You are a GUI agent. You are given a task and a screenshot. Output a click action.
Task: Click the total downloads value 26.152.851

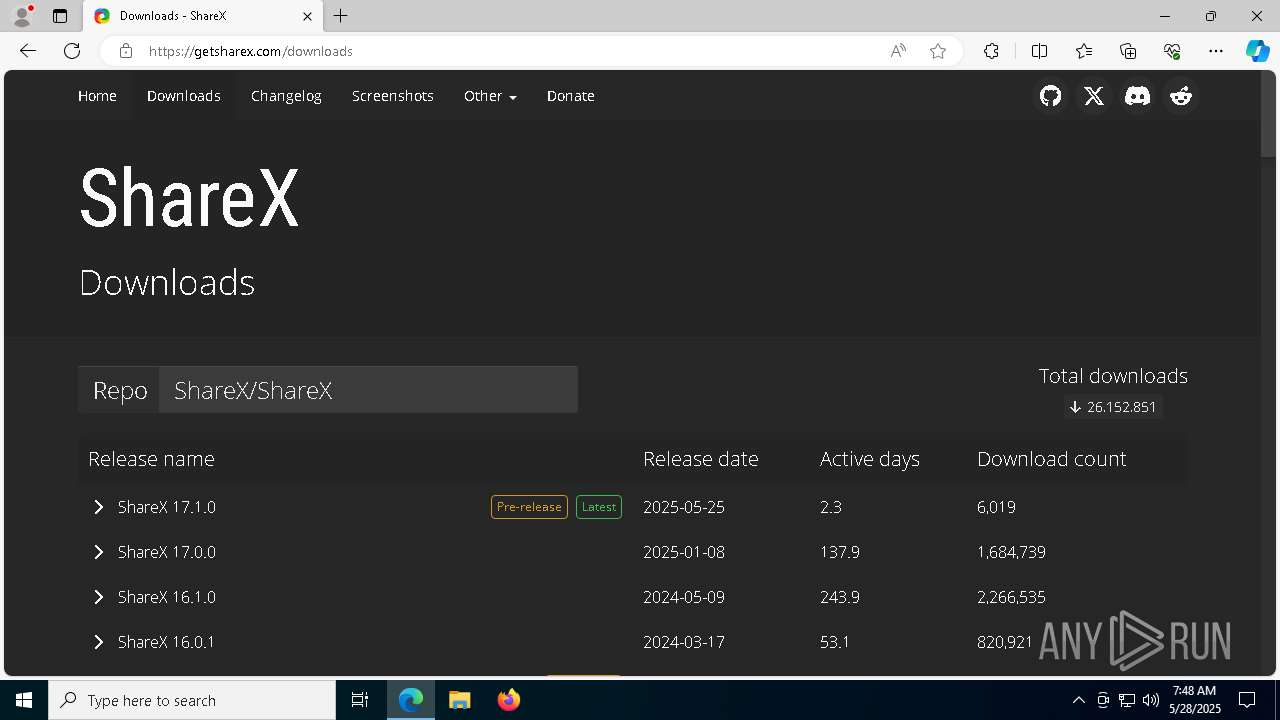point(1113,407)
